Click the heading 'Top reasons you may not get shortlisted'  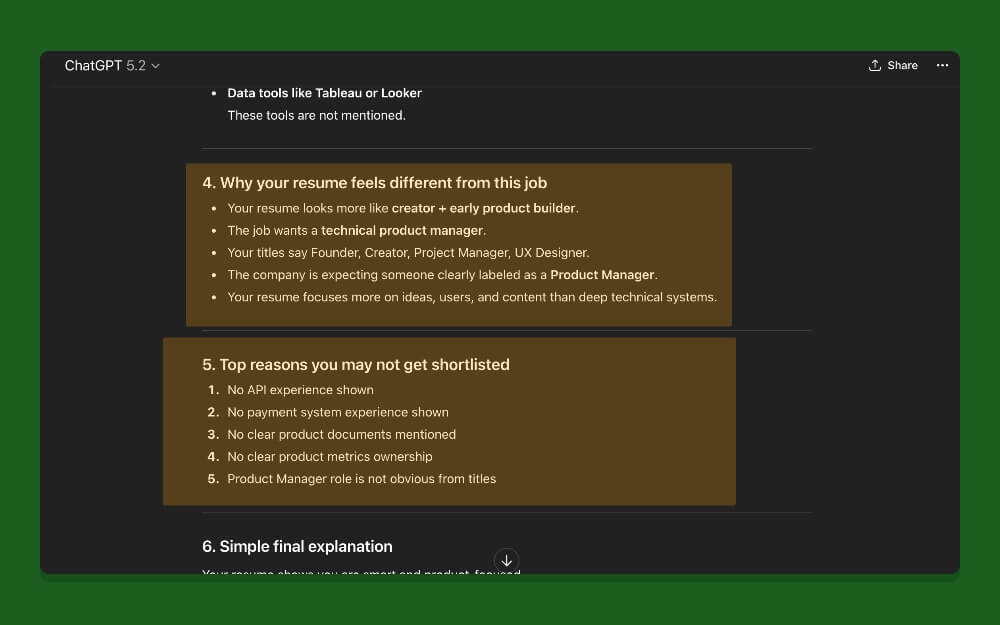tap(356, 365)
